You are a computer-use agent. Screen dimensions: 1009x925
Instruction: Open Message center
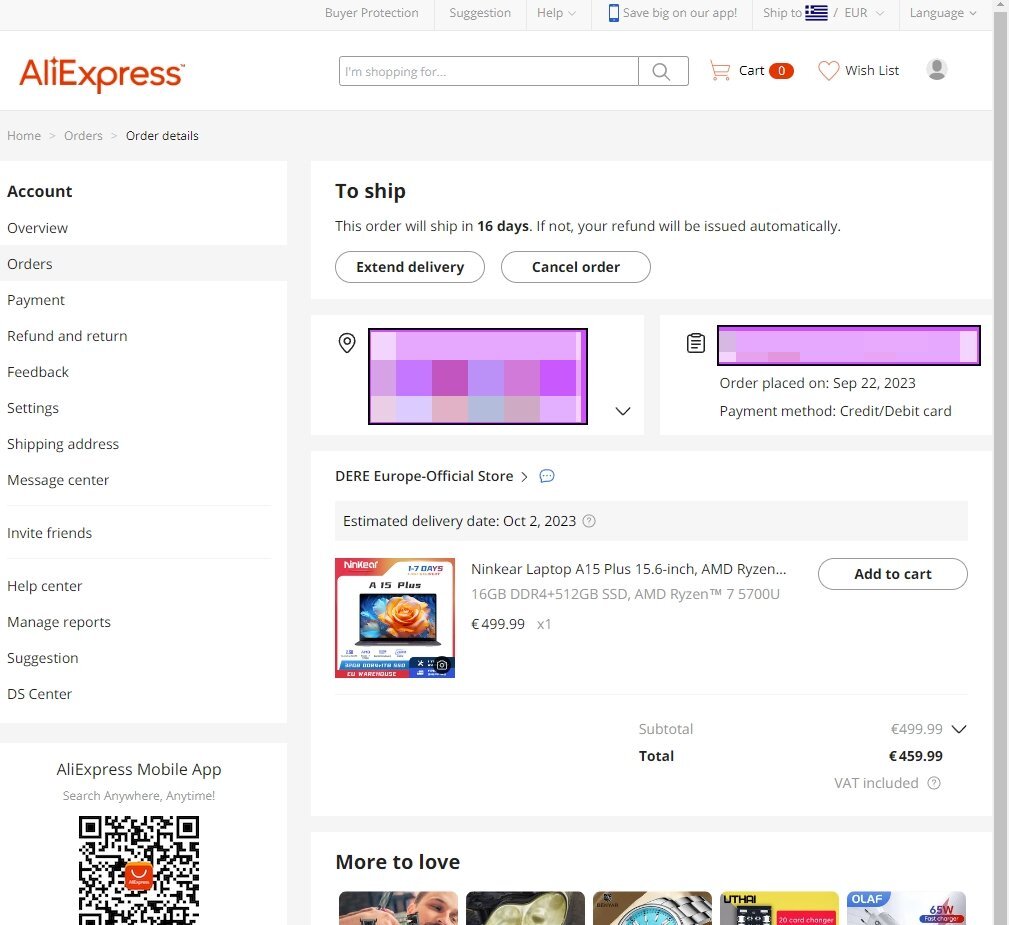coord(58,480)
